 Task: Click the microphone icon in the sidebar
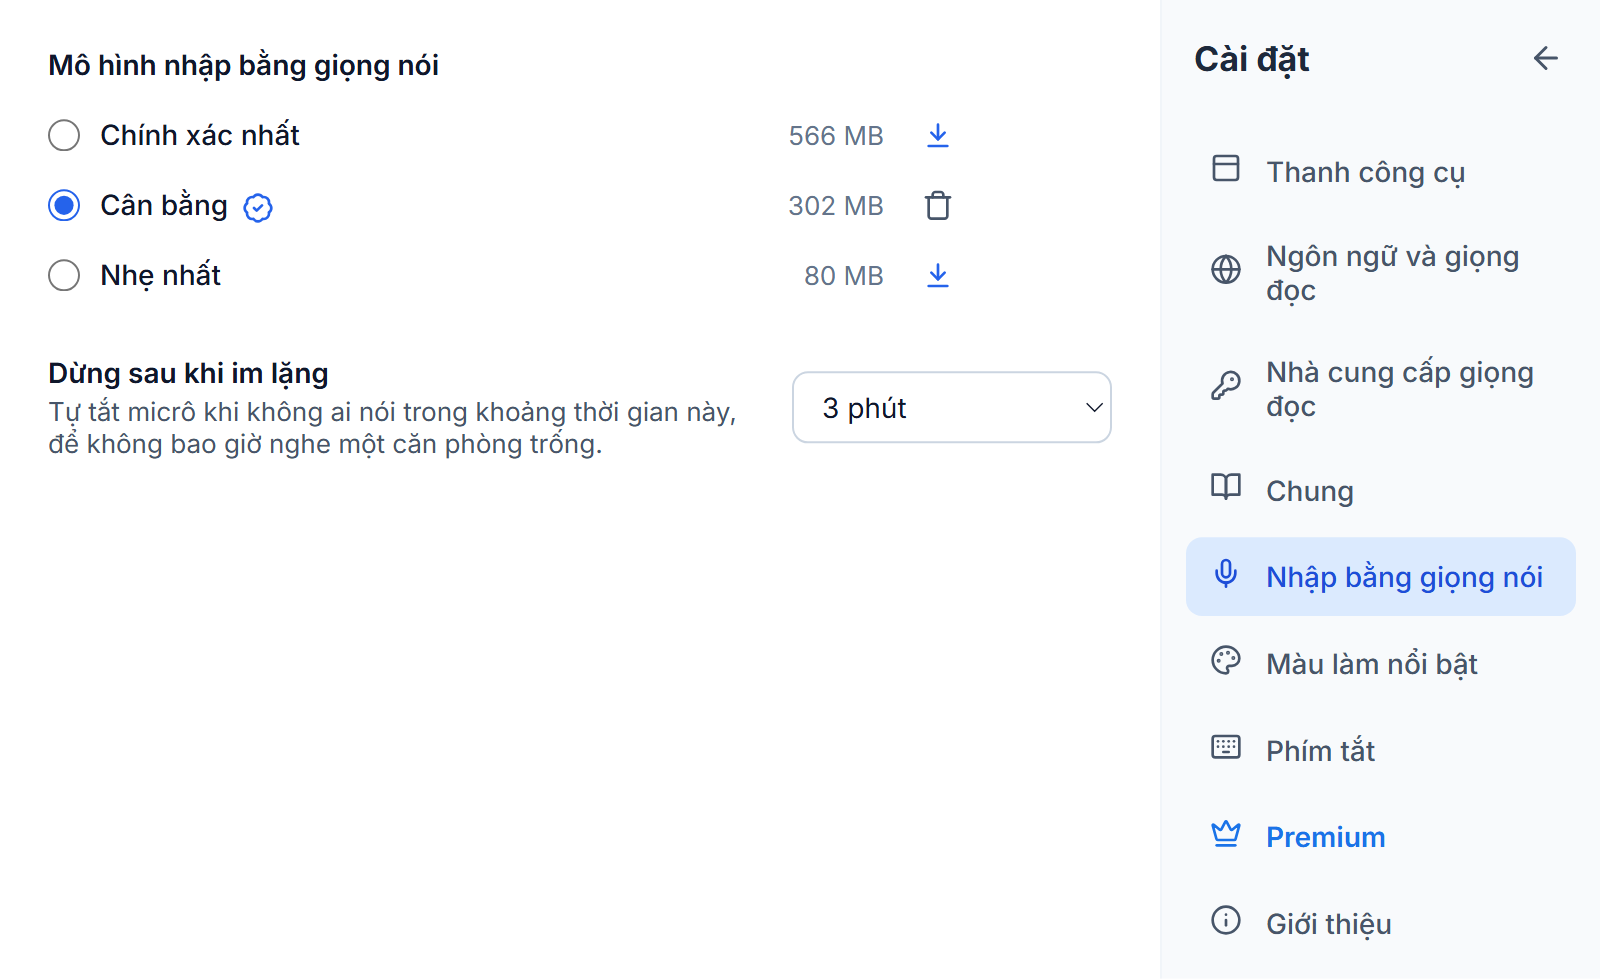tap(1225, 573)
